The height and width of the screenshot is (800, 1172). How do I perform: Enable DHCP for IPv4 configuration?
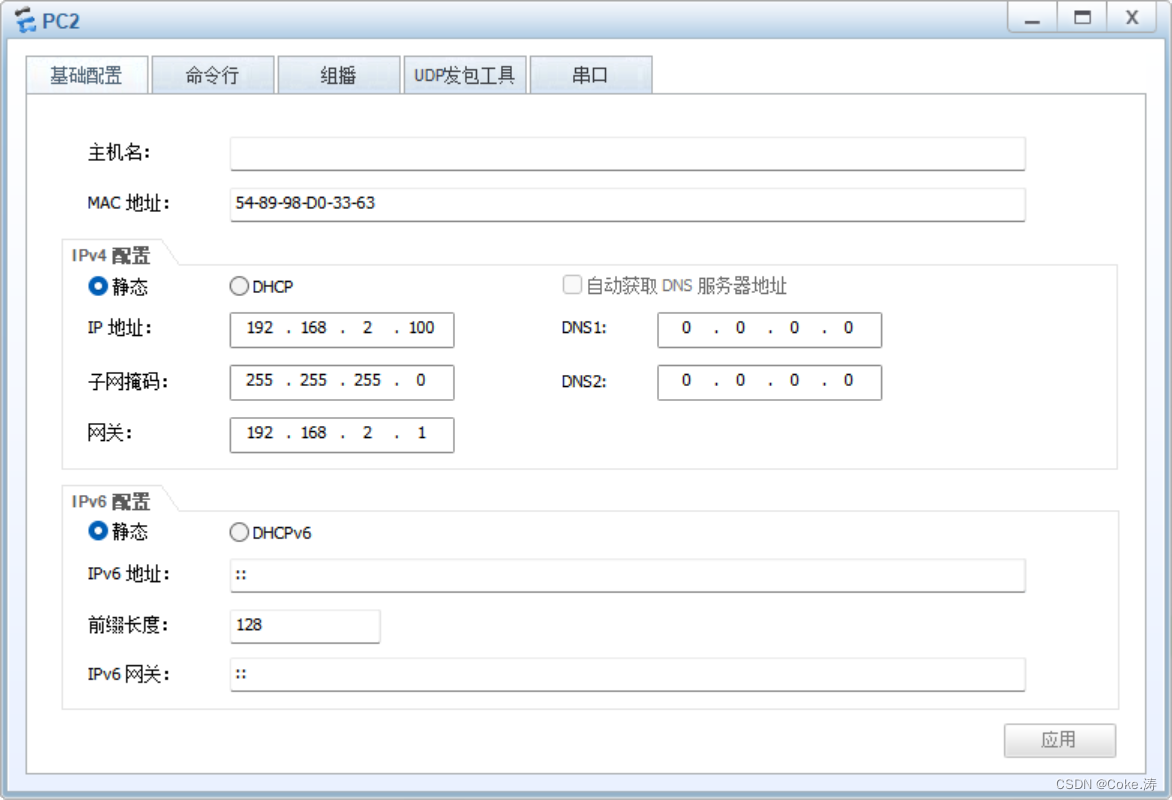239,286
